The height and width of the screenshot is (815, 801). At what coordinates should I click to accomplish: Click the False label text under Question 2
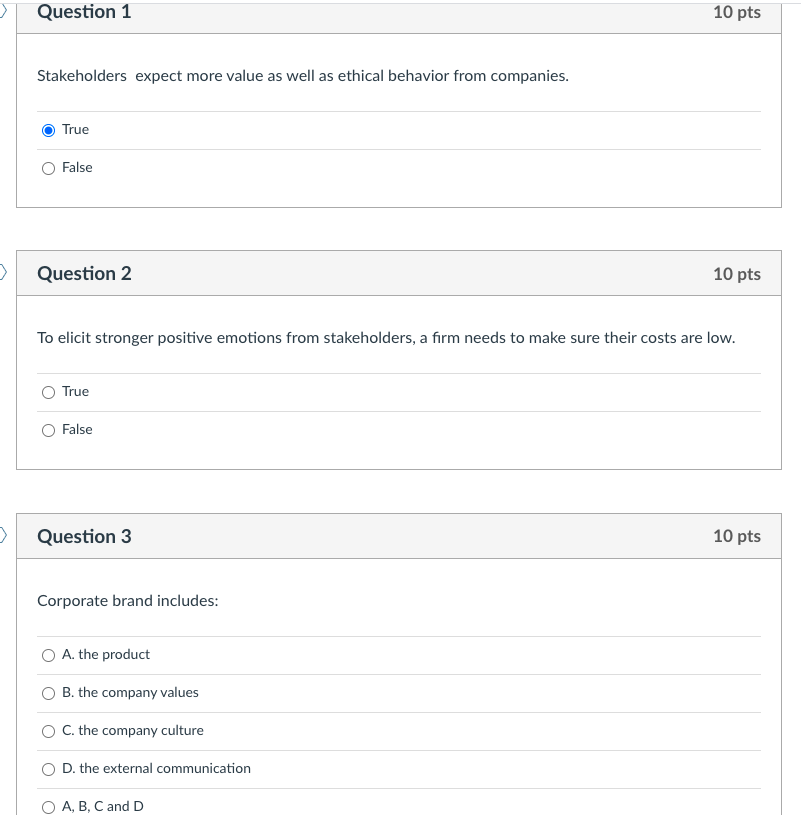click(76, 429)
